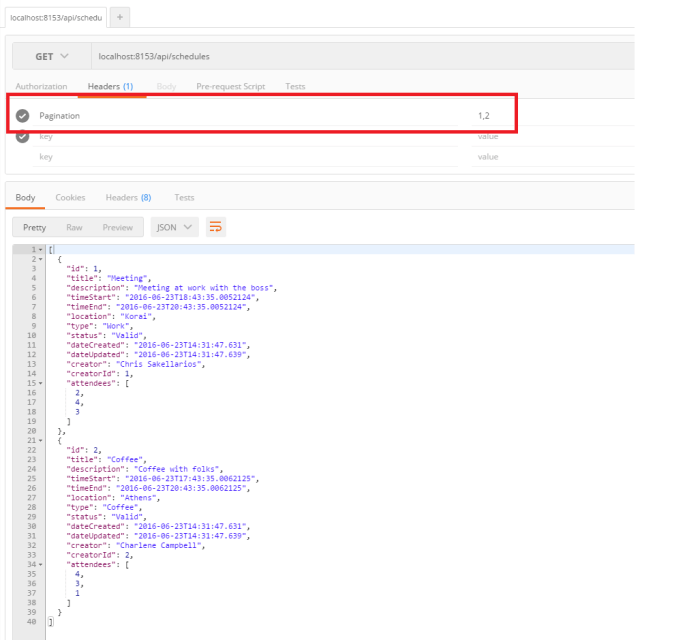The image size is (700, 640).
Task: Click the "Chris Sakellarios" creator value
Action: point(158,364)
